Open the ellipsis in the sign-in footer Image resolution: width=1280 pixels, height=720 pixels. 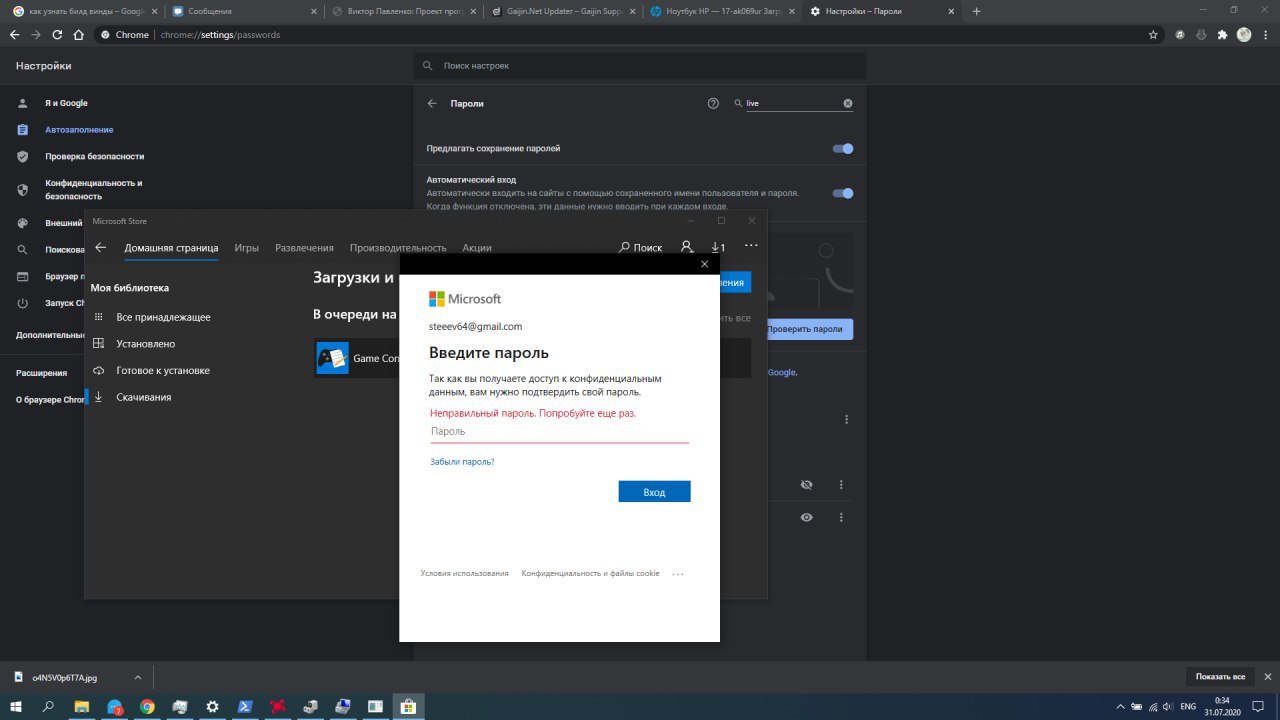click(677, 574)
